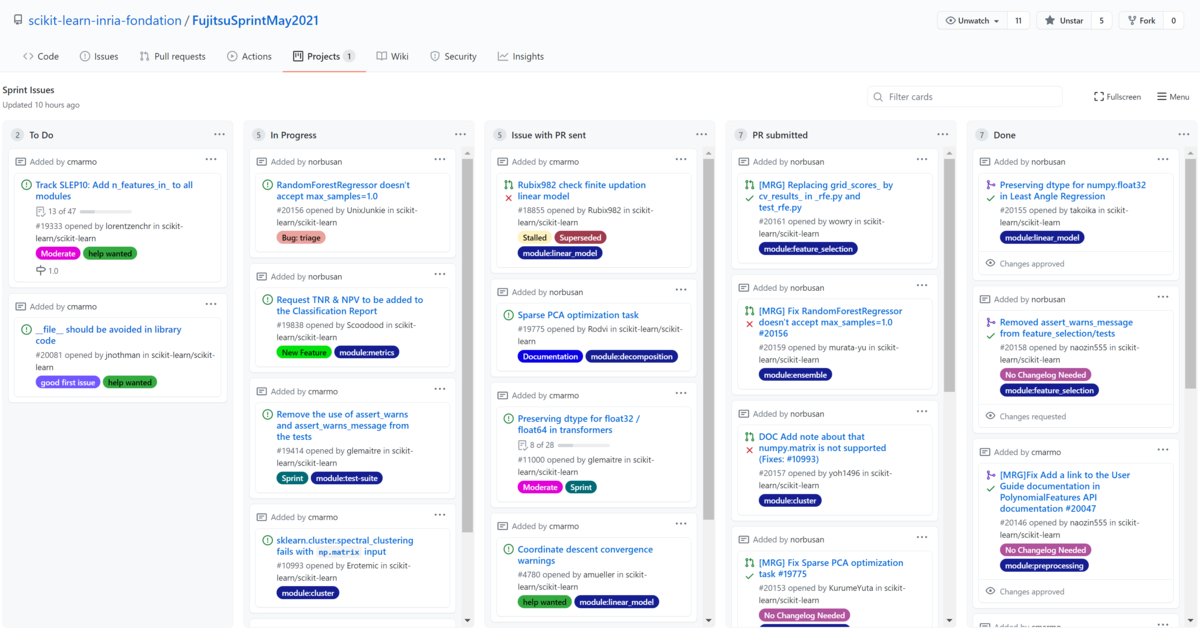Open Unwatch dropdown

pyautogui.click(x=971, y=20)
